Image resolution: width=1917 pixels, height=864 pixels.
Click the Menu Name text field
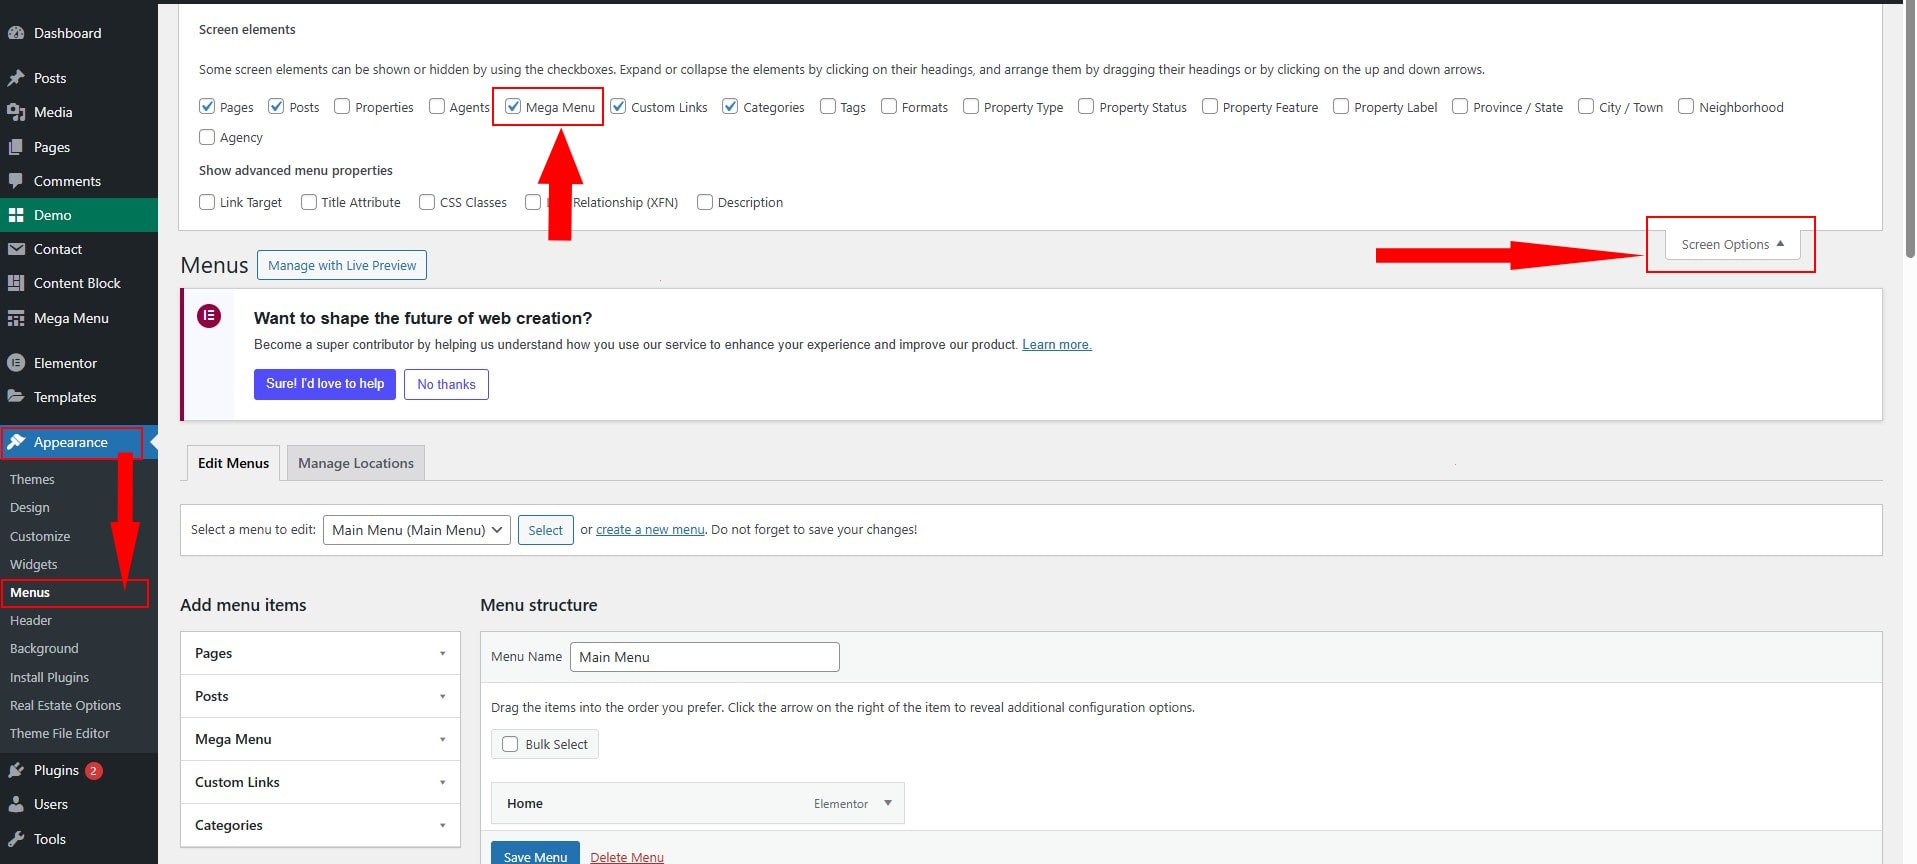[704, 657]
